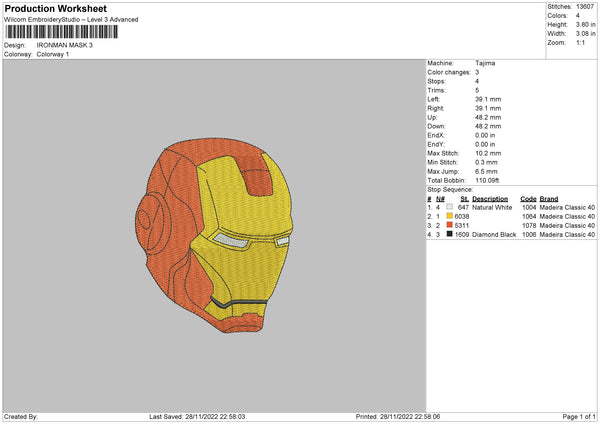This screenshot has width=600, height=424.
Task: Click the Diamond Black color swatch
Action: [x=449, y=234]
